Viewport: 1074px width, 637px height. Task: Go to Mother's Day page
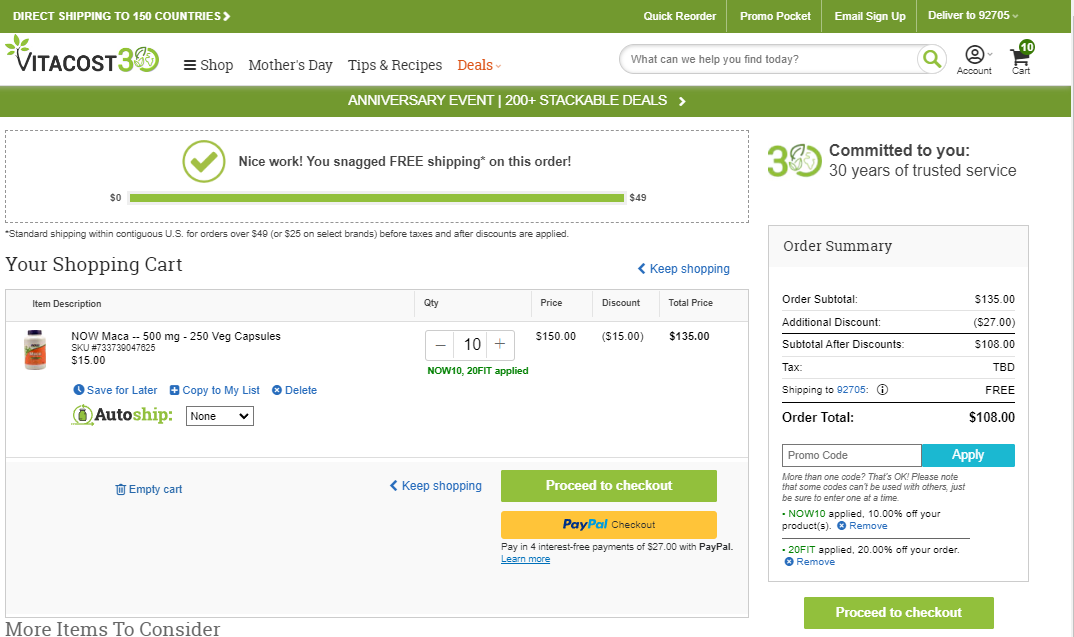pos(290,65)
